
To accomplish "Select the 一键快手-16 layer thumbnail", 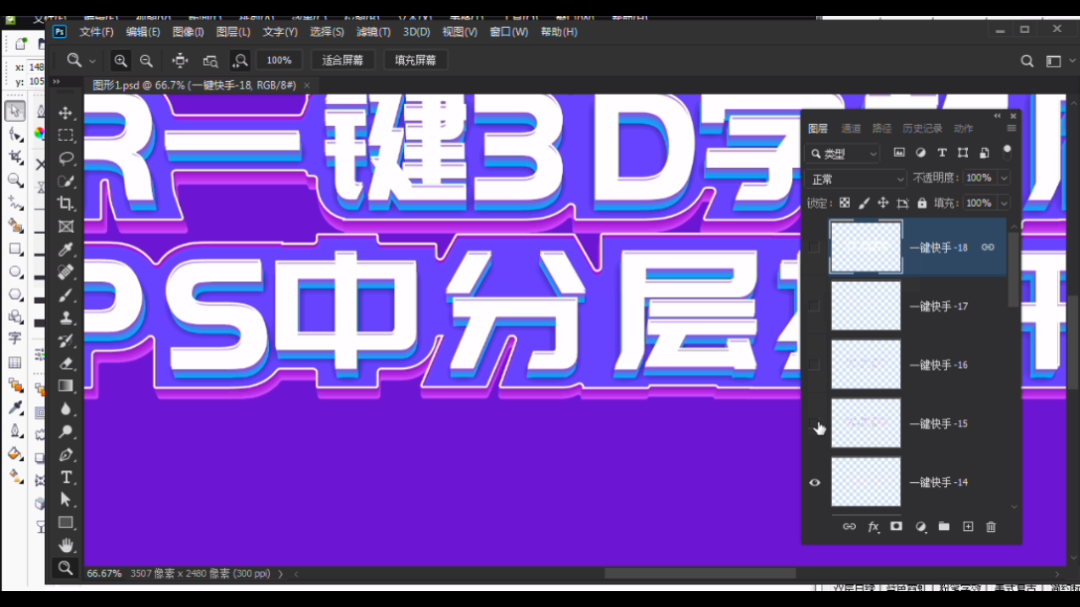I will click(x=866, y=363).
